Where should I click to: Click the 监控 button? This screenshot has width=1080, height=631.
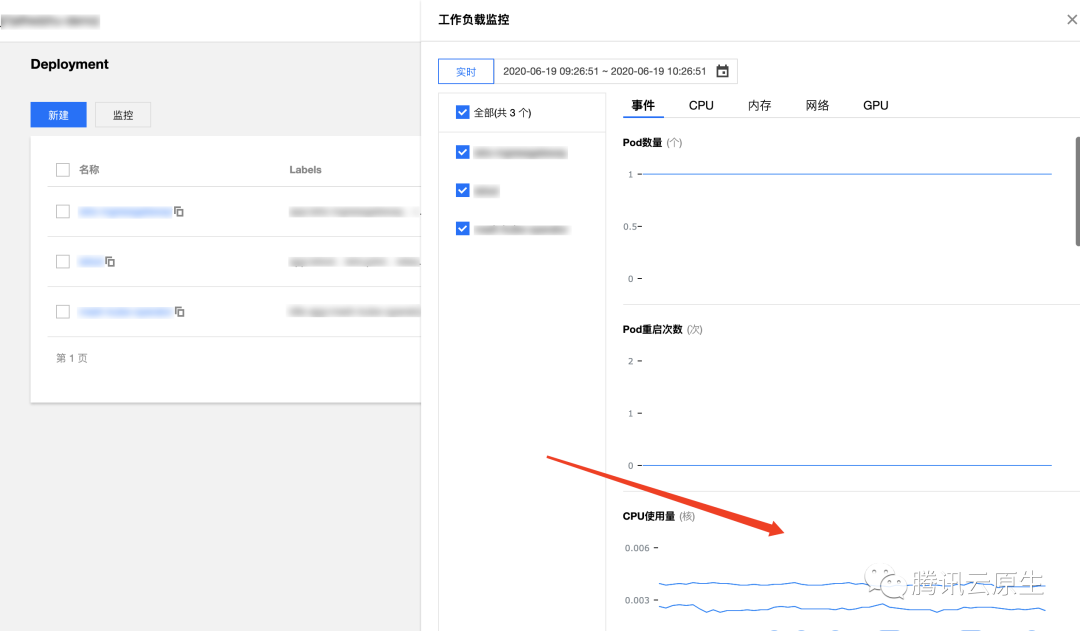[123, 115]
